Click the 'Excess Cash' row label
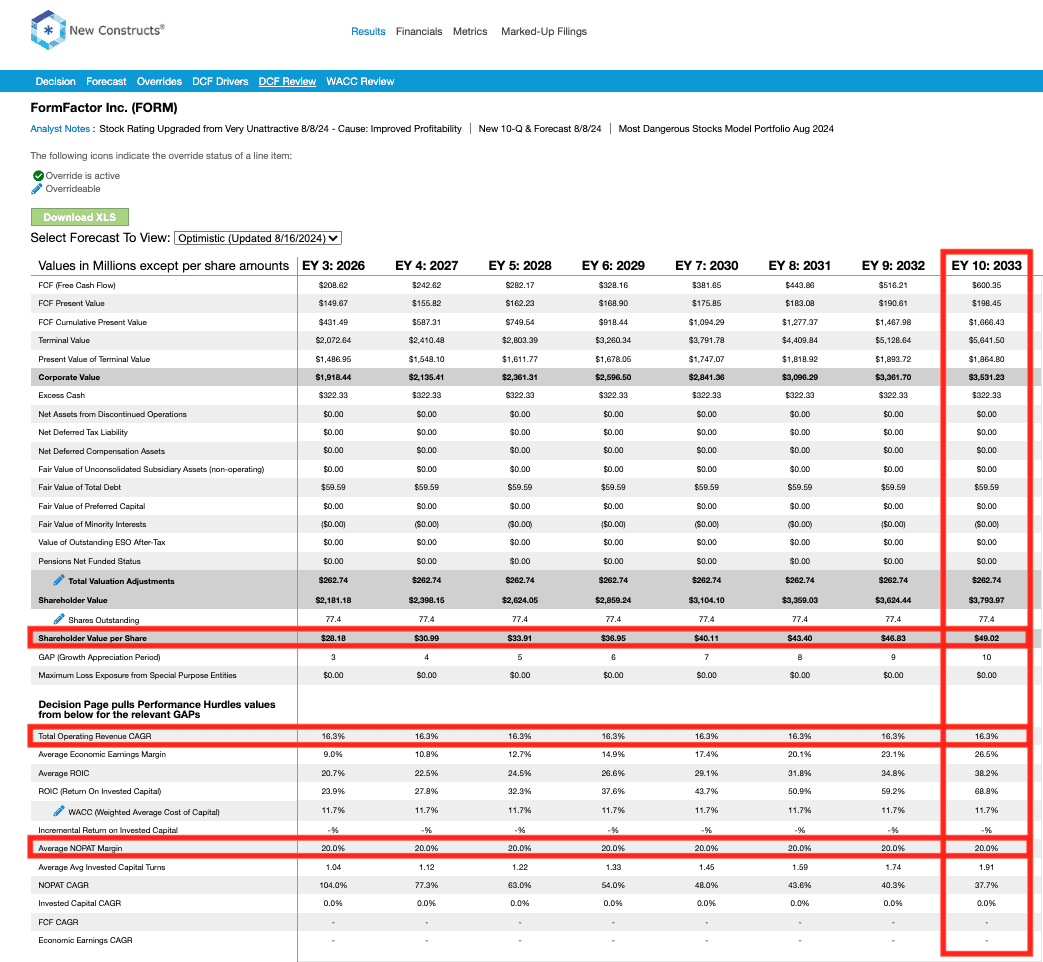This screenshot has height=962, width=1043. coord(62,395)
